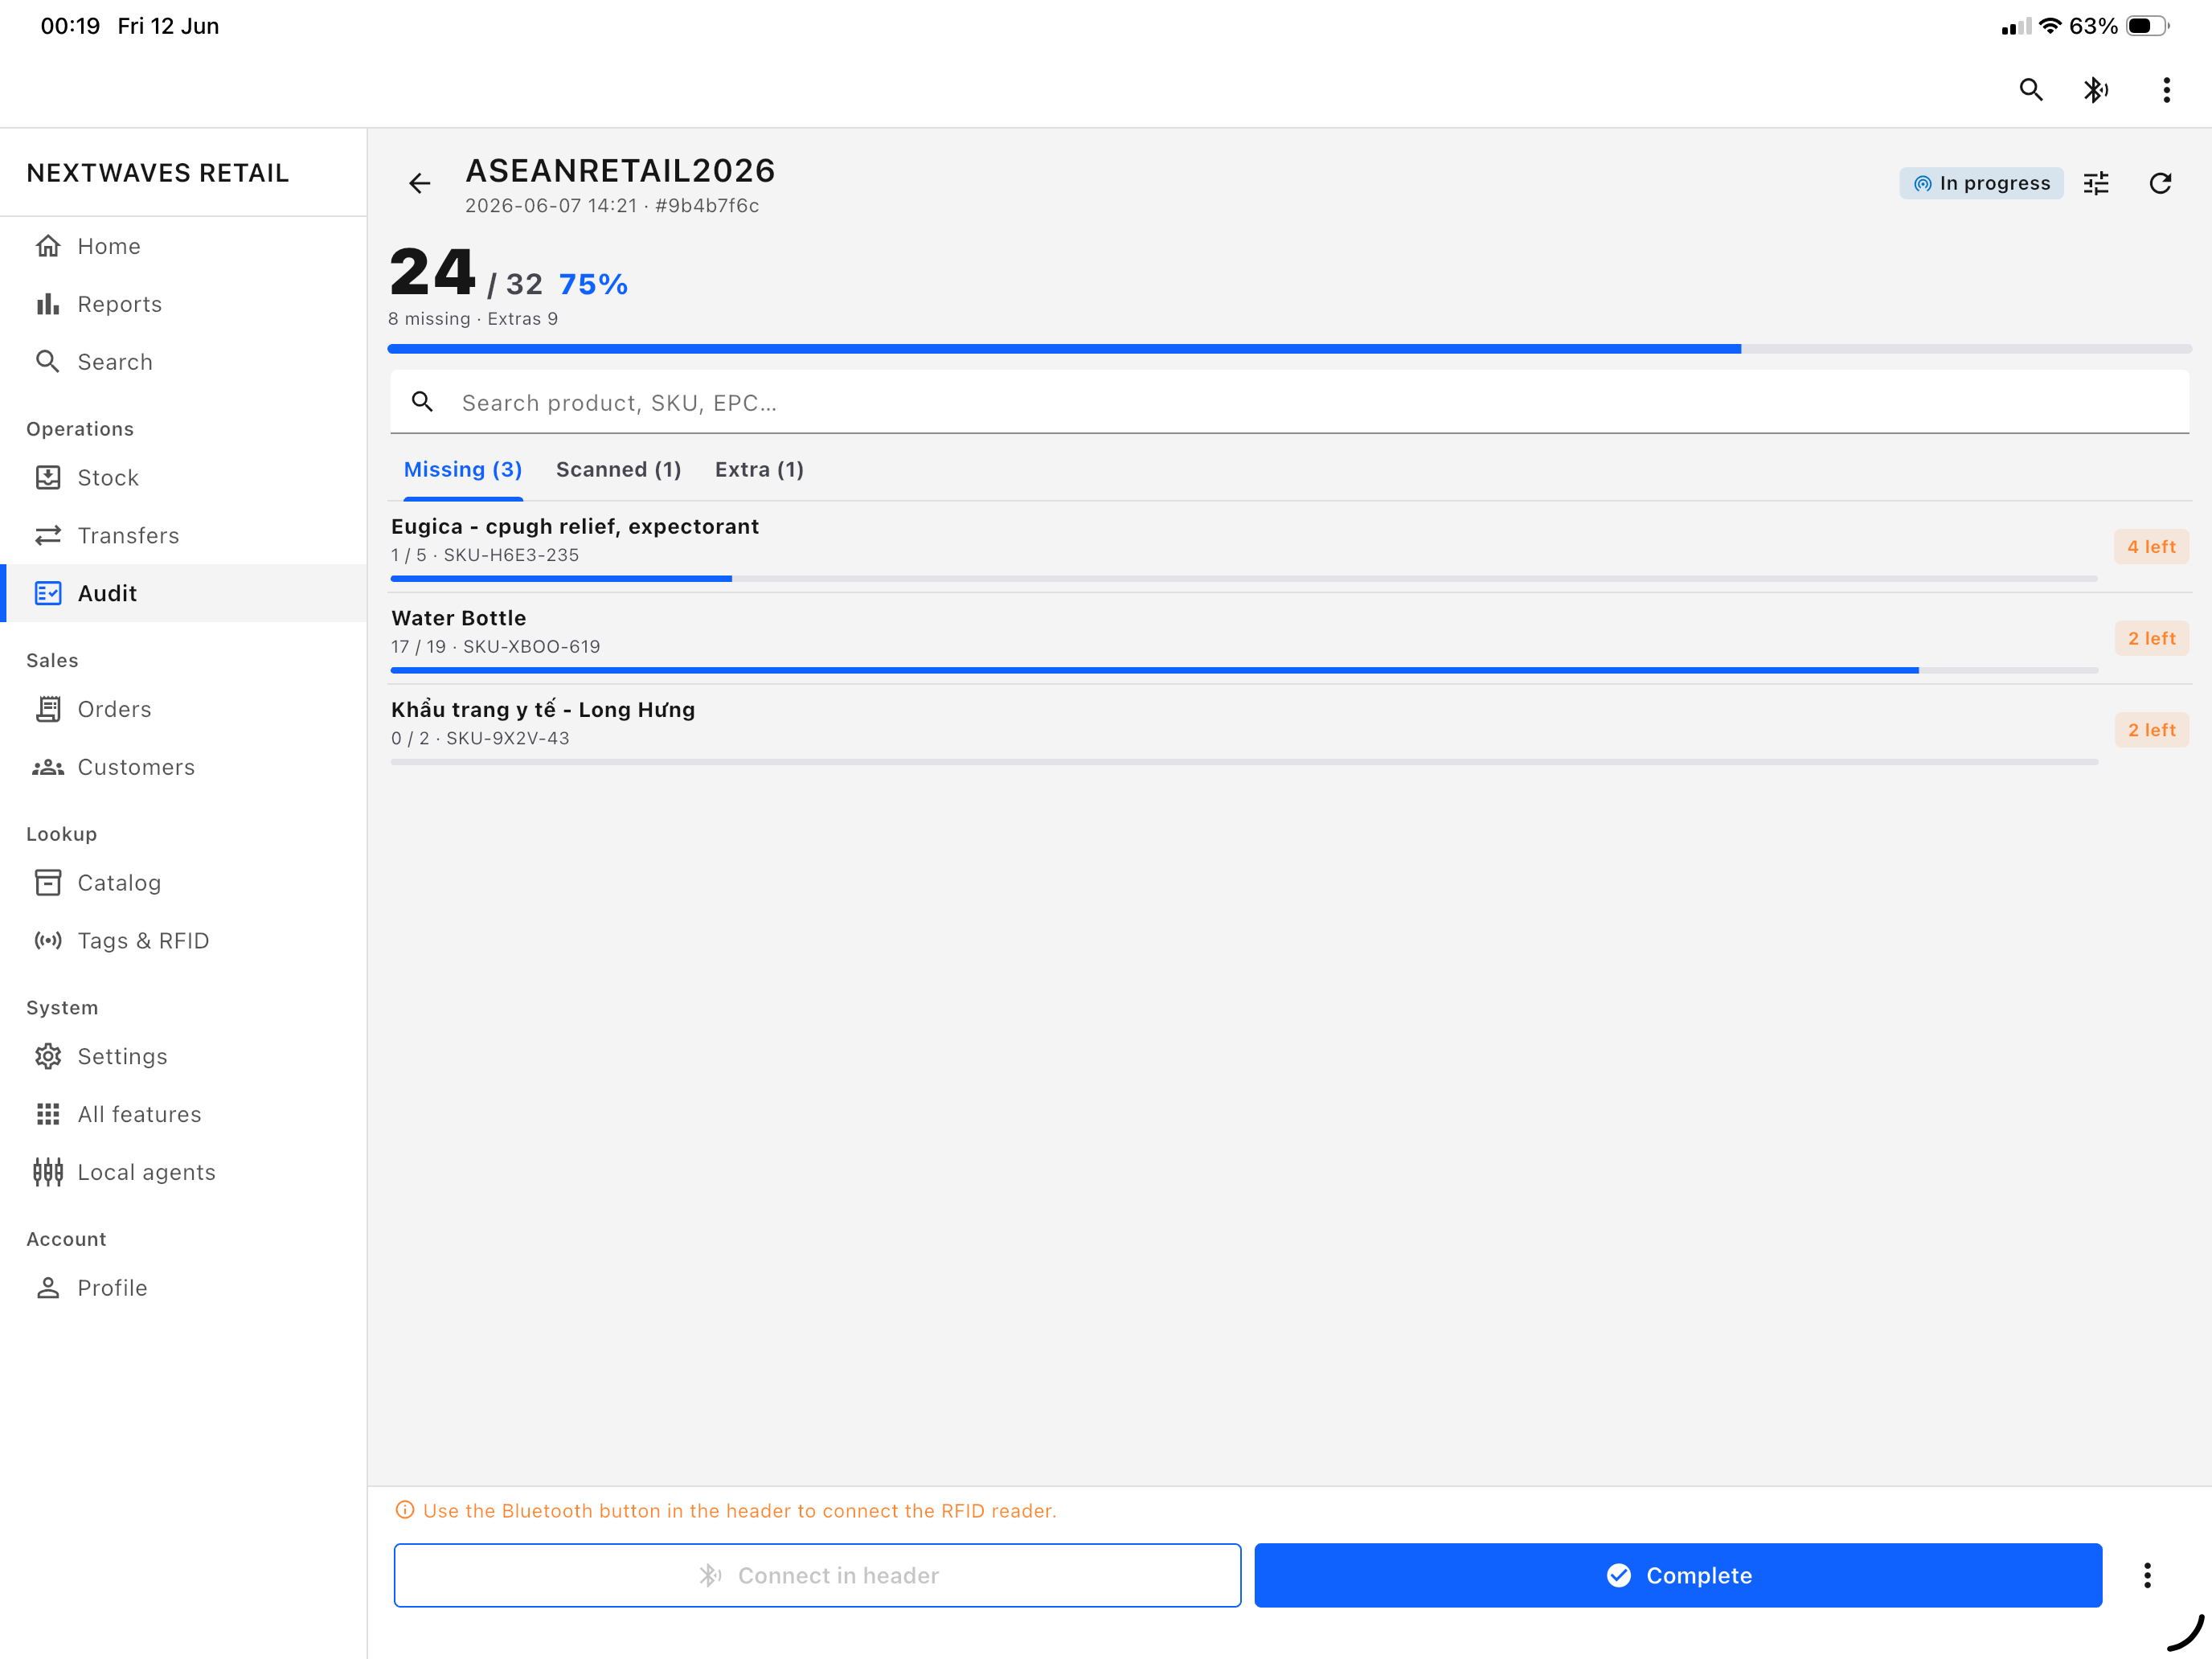Switch to the Missing (3) tab
Screen dimensions: 2212x1659
point(463,469)
